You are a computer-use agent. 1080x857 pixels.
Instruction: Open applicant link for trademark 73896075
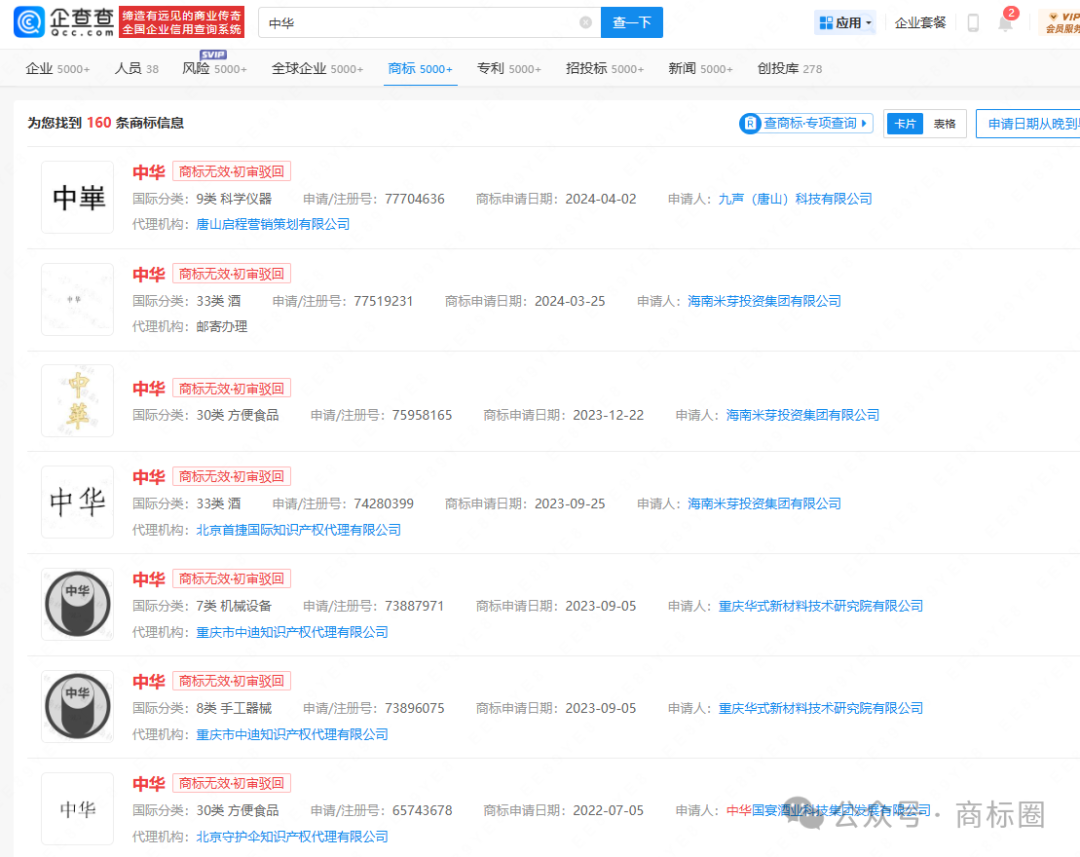[x=820, y=708]
